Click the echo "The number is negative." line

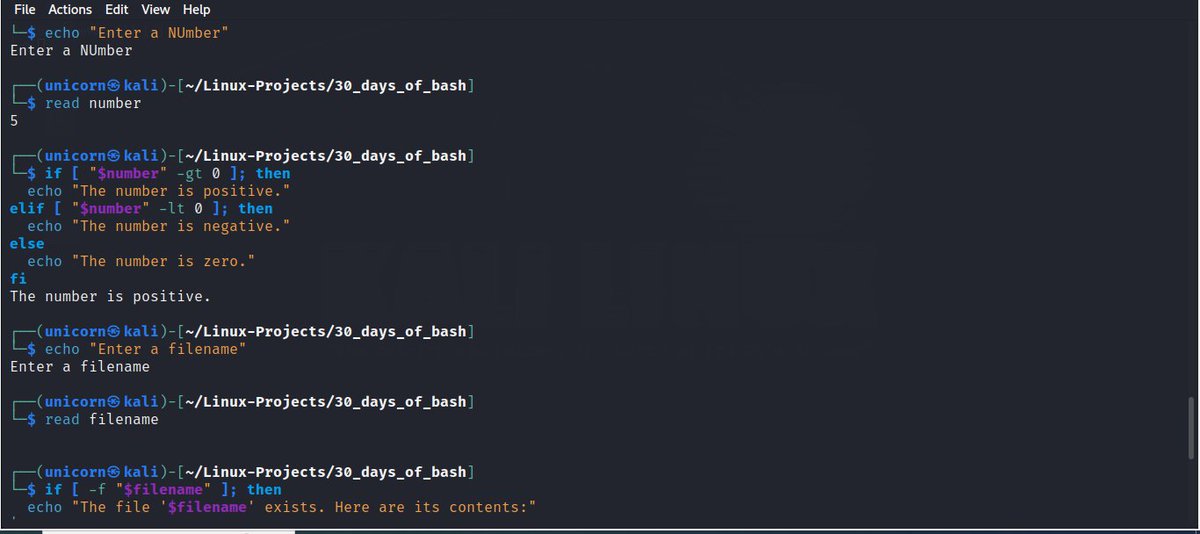click(158, 226)
